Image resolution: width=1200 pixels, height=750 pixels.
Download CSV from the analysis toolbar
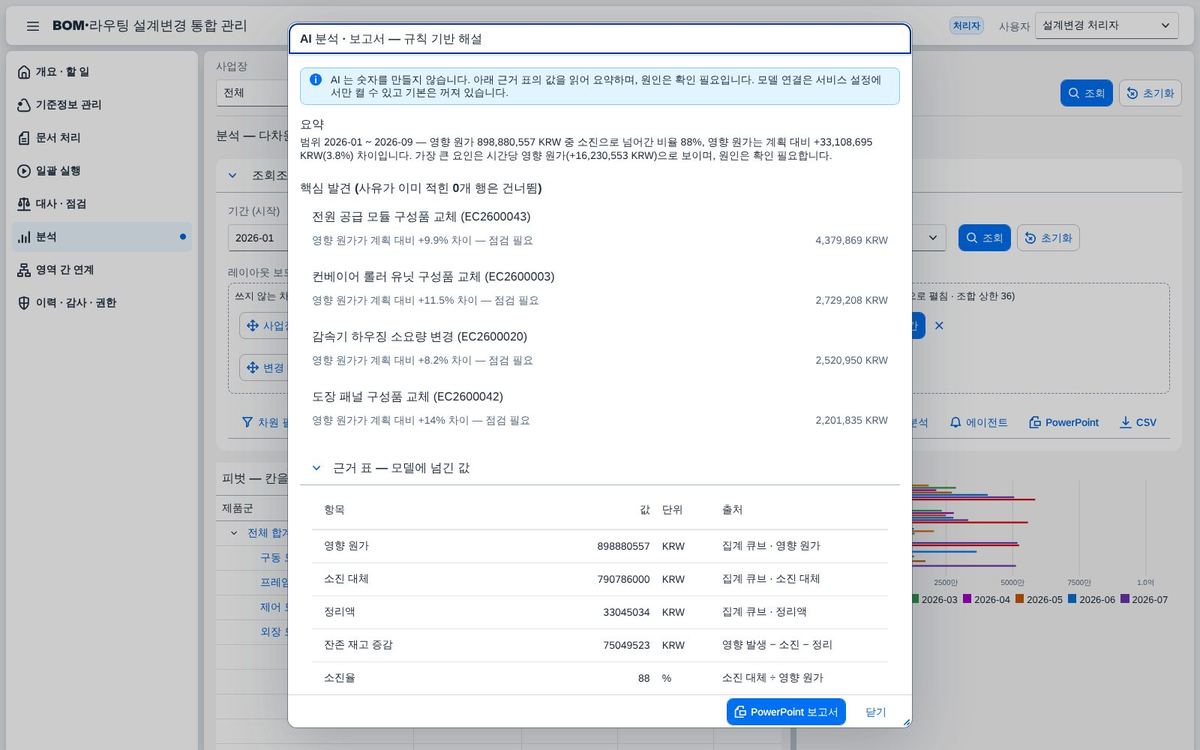point(1138,423)
